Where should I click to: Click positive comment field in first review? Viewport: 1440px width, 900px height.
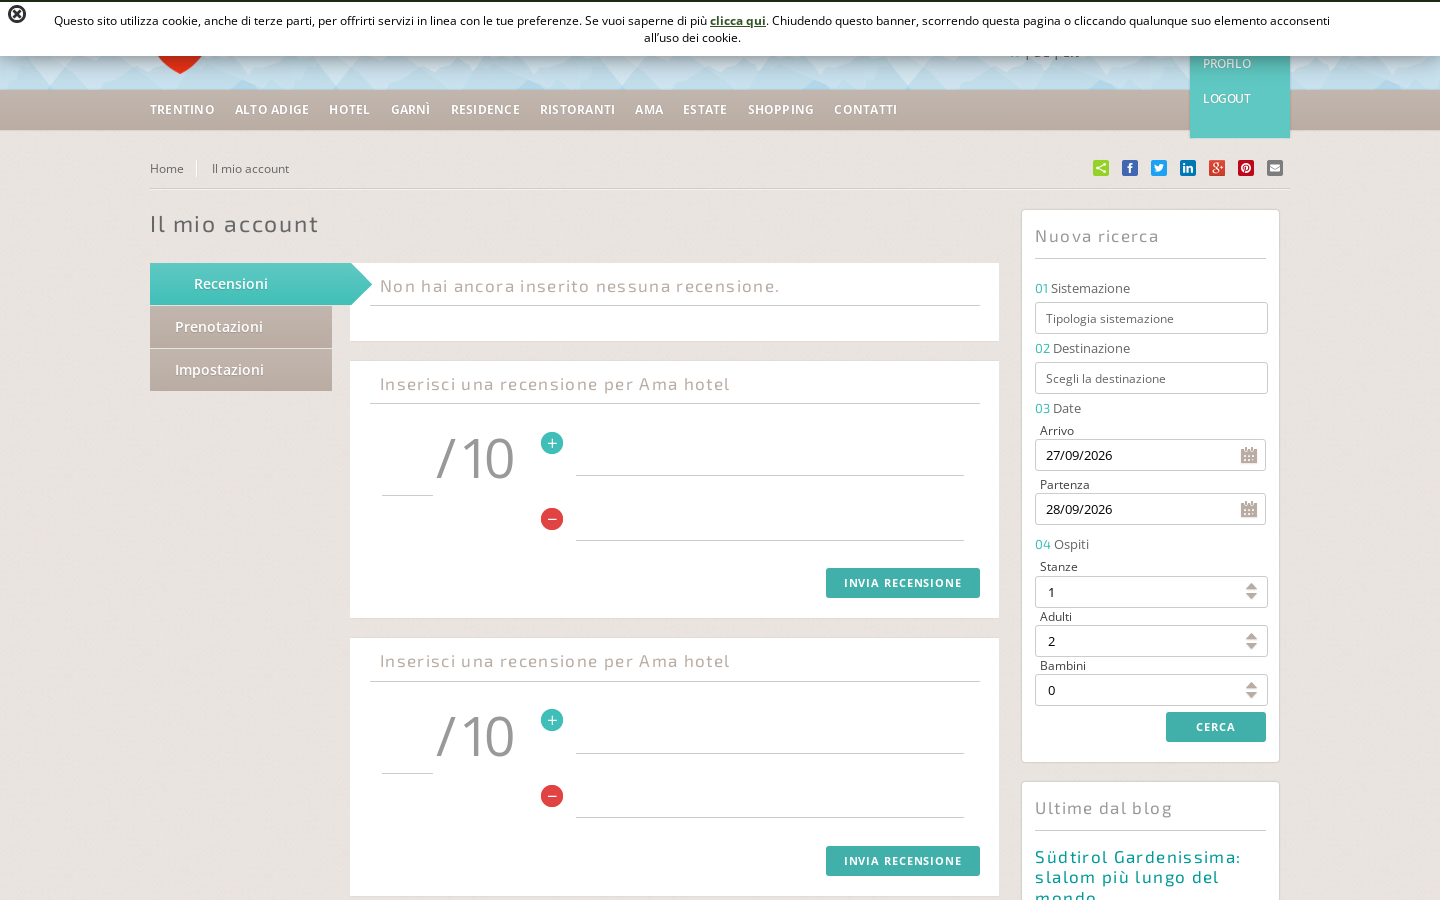[770, 455]
